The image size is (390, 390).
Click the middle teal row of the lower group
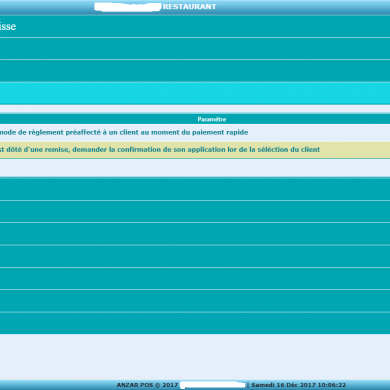point(195,256)
